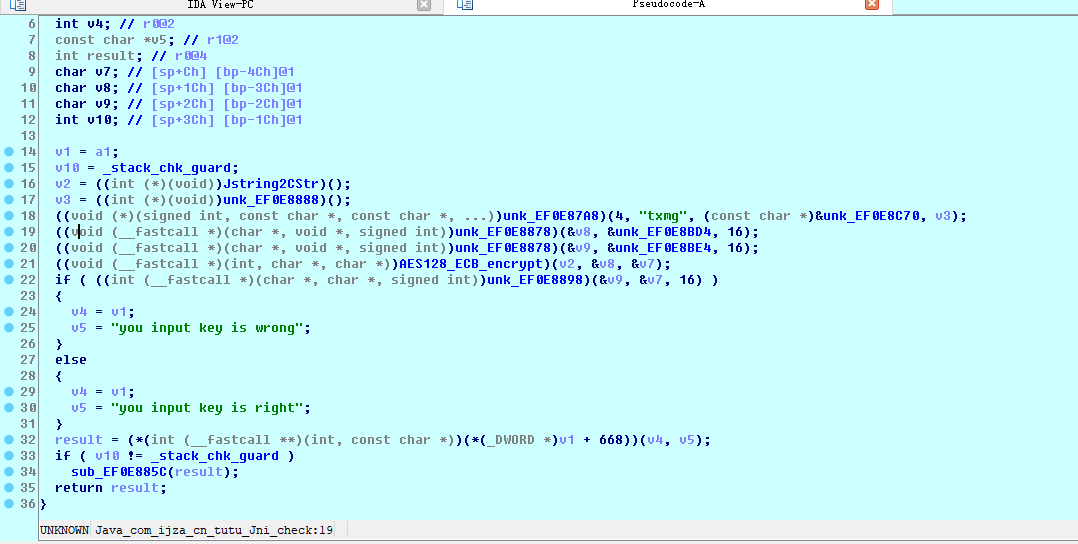Toggle breakpoint dot on line 19
This screenshot has width=1078, height=544.
coord(9,232)
